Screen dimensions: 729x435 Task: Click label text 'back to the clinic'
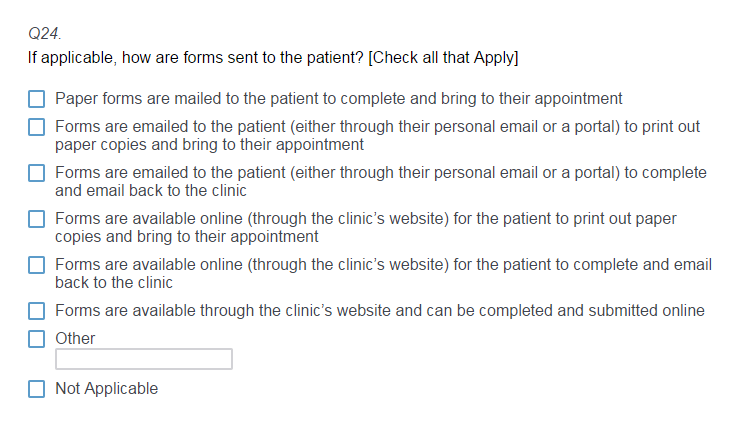point(114,283)
